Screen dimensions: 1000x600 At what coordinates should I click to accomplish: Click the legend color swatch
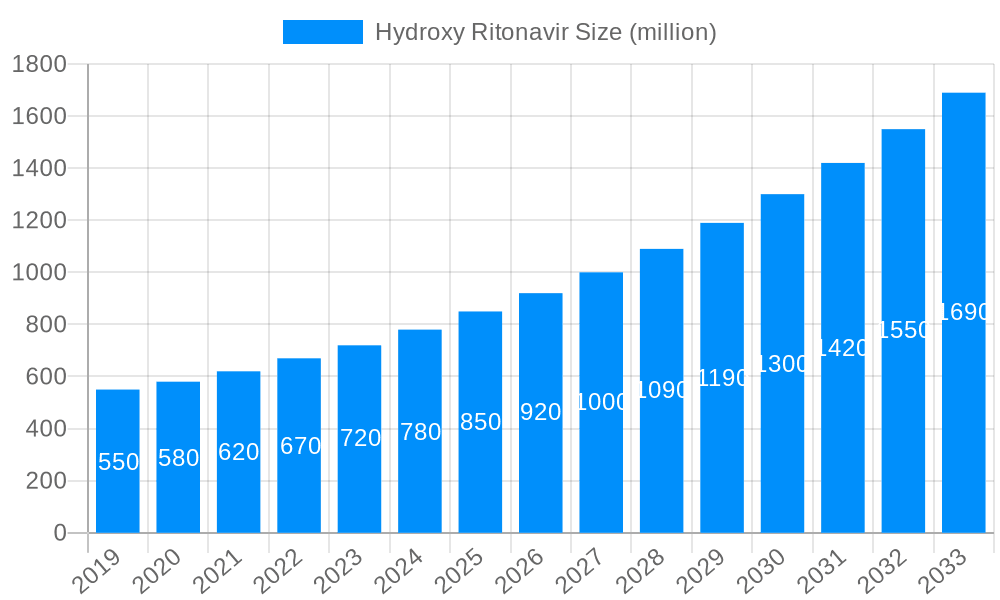(x=323, y=32)
